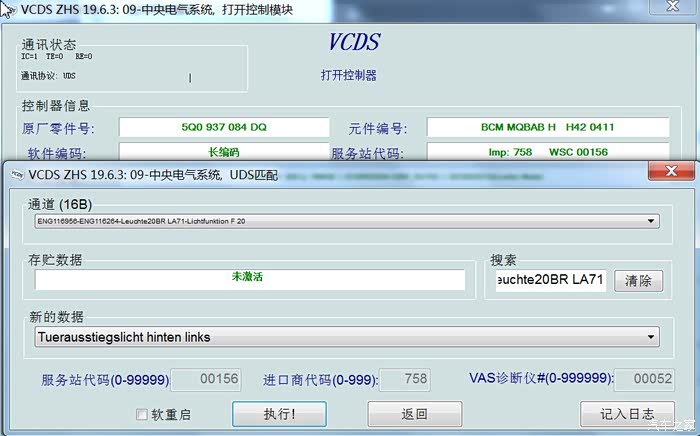Click into the 搜索 input field
Screen dimensions: 700x436
point(551,280)
